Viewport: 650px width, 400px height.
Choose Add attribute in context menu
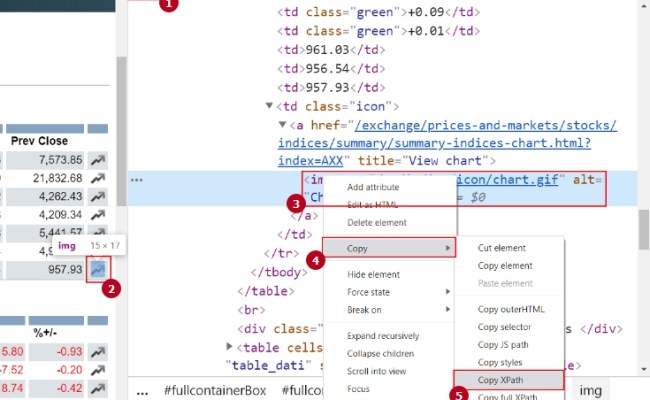click(x=373, y=187)
